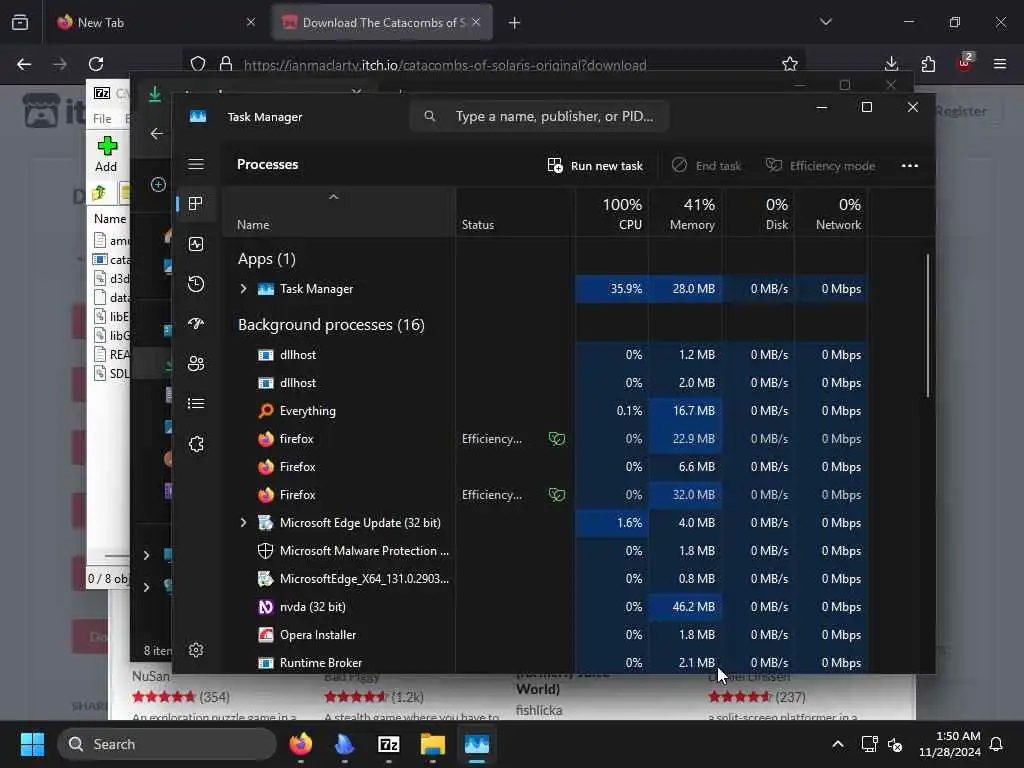
Task: Click End task button
Action: (706, 166)
